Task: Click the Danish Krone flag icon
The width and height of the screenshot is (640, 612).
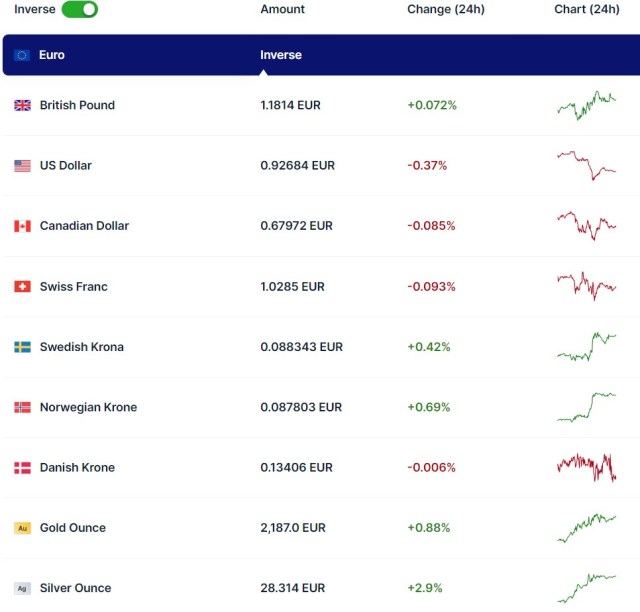Action: 22,468
